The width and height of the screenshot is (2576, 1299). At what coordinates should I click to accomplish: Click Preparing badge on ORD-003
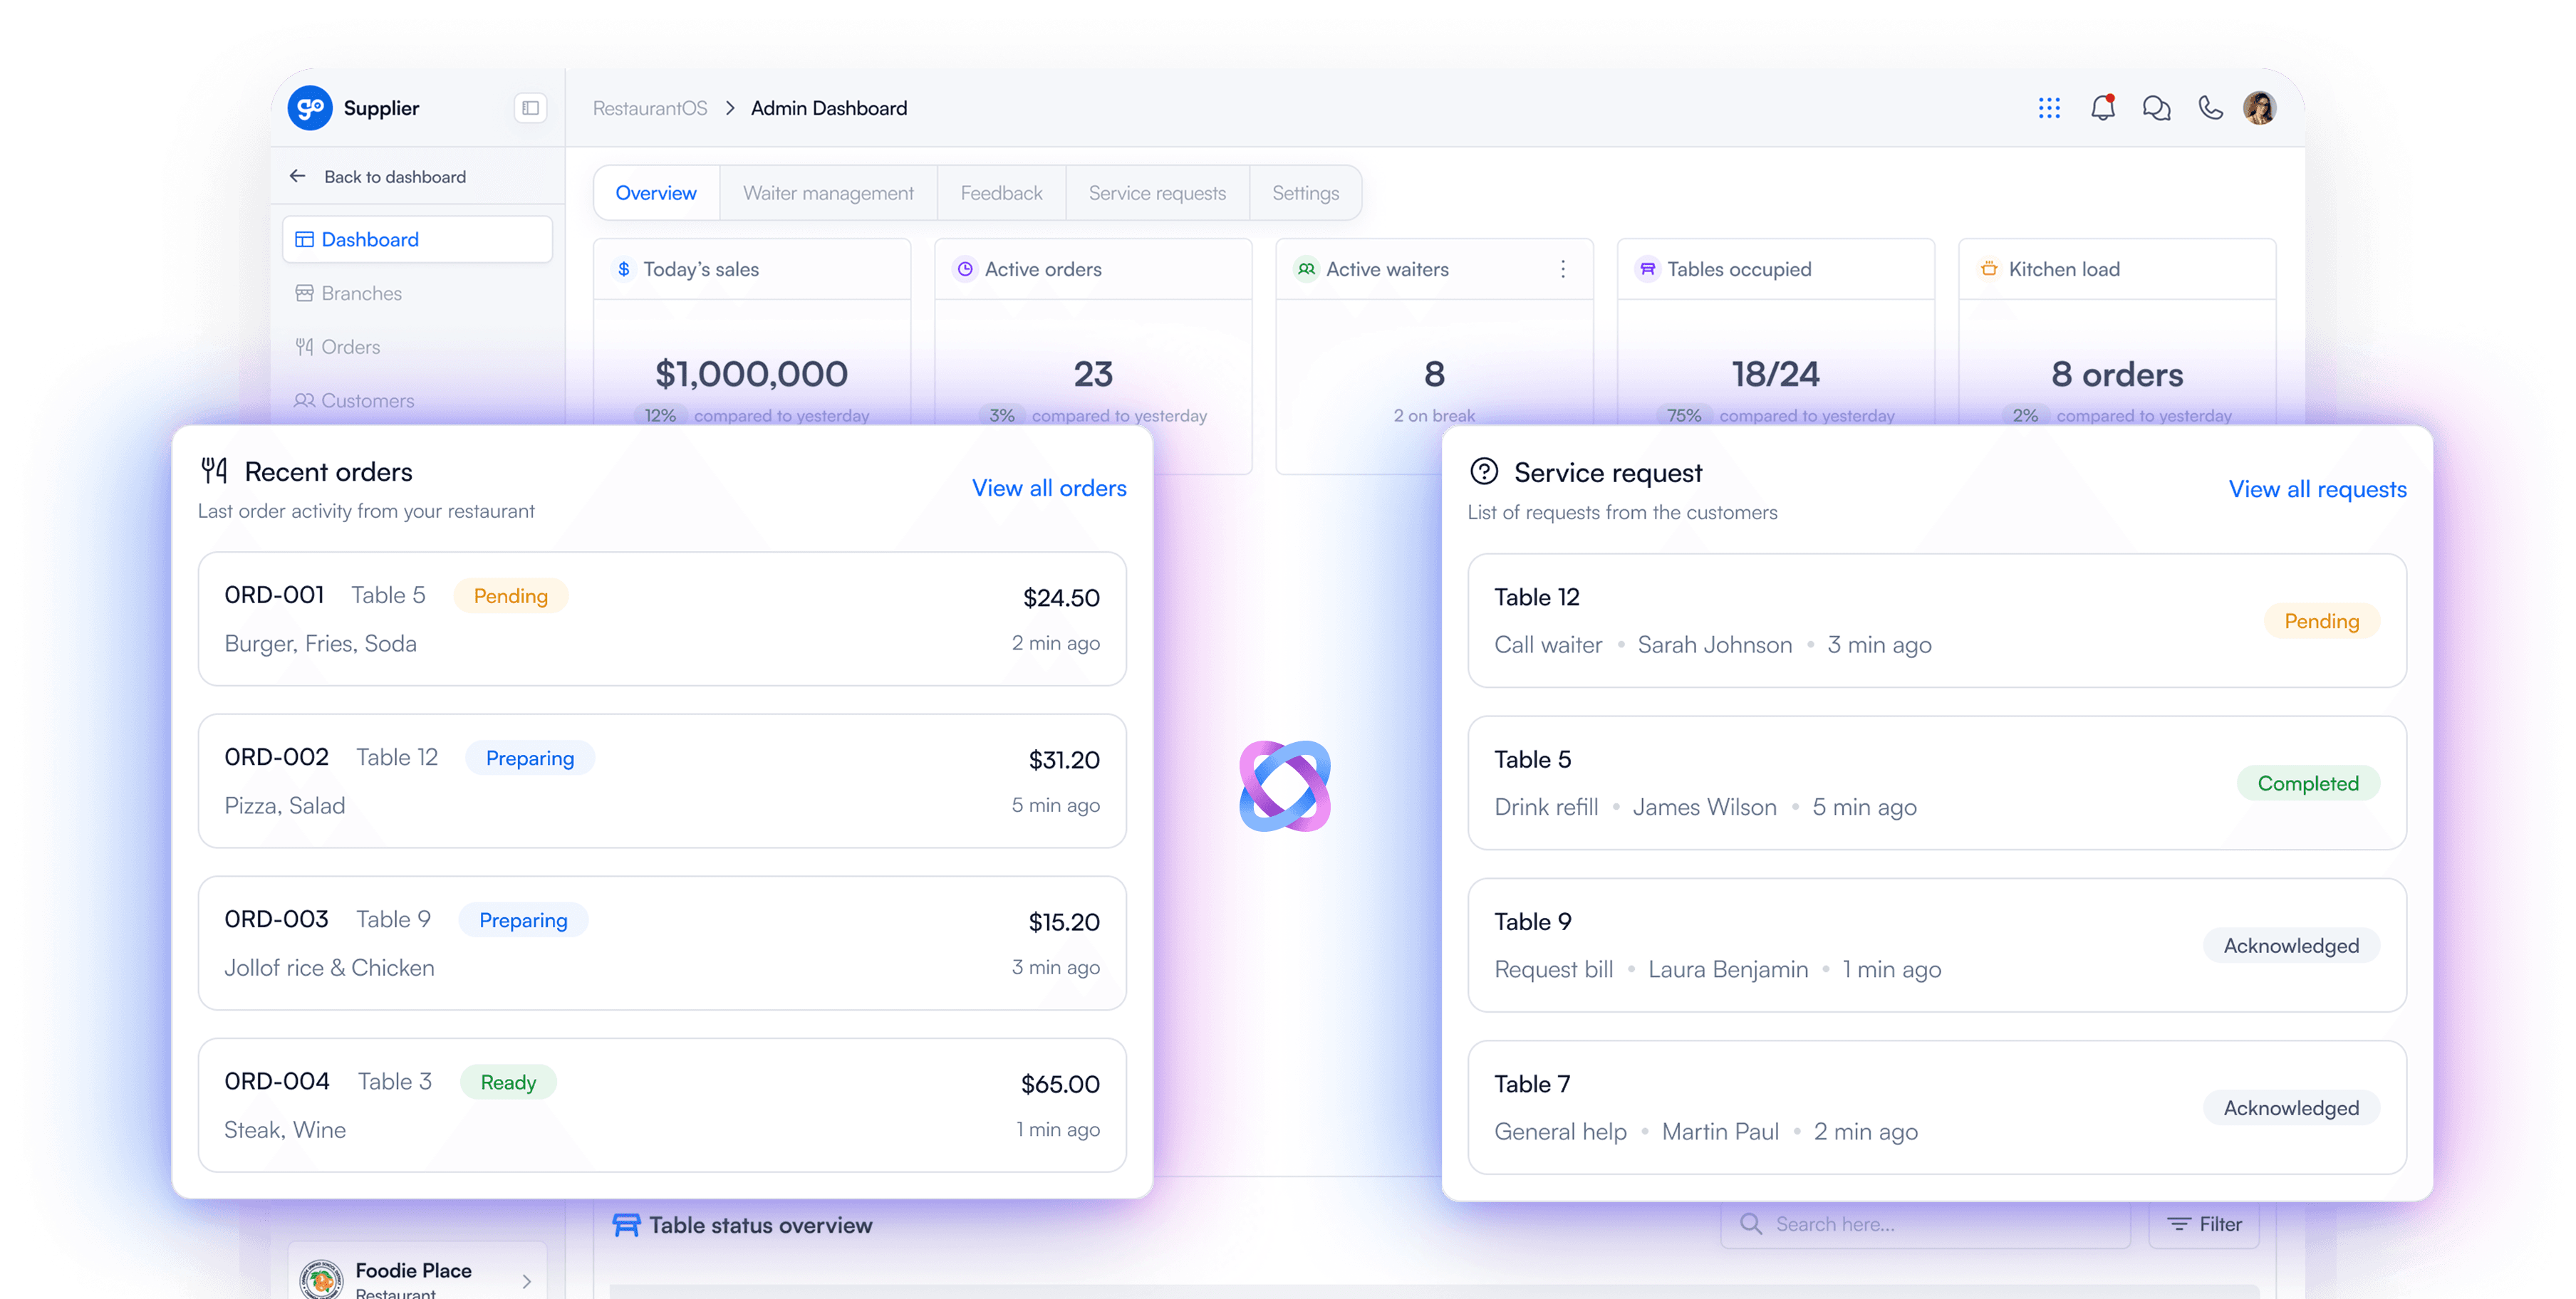coord(523,920)
